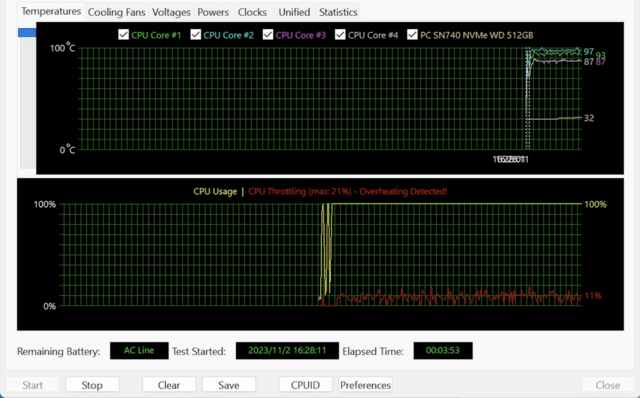
Task: Click the CPU Usage graph label
Action: (x=215, y=191)
